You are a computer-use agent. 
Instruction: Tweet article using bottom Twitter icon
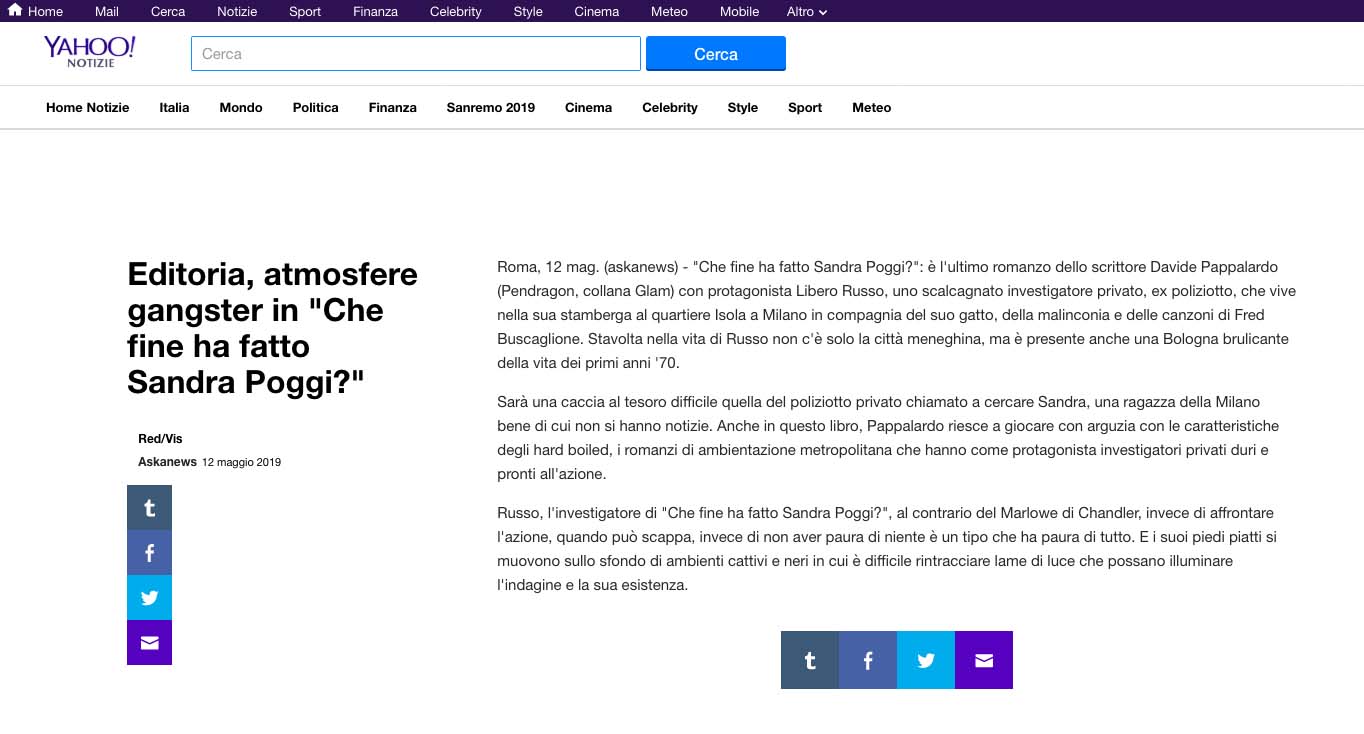coord(925,660)
